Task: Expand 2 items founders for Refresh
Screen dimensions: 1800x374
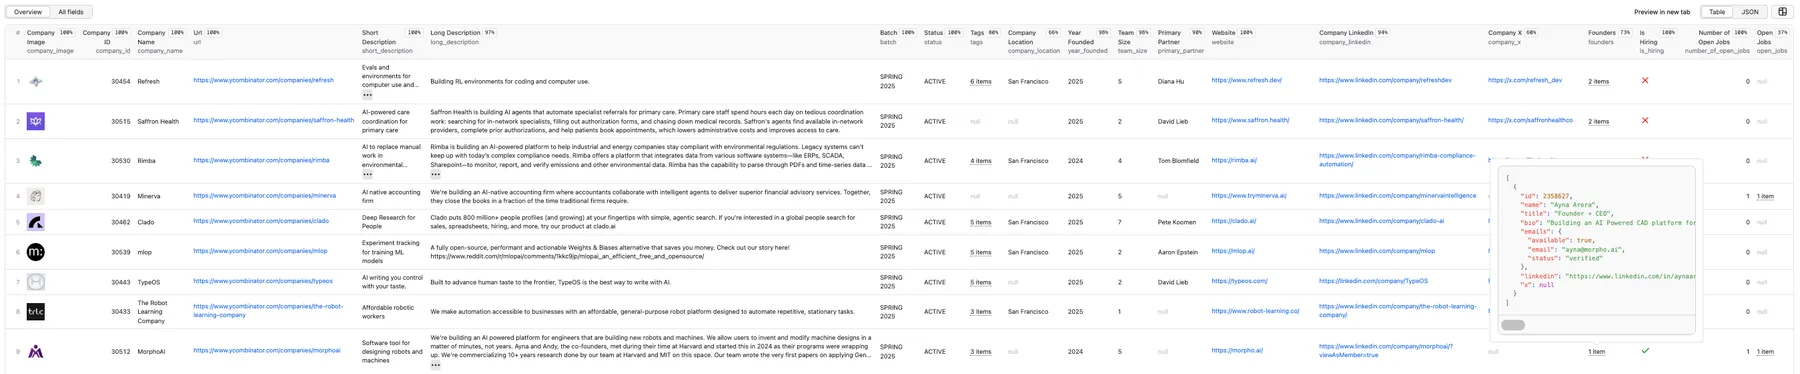Action: (x=1599, y=82)
